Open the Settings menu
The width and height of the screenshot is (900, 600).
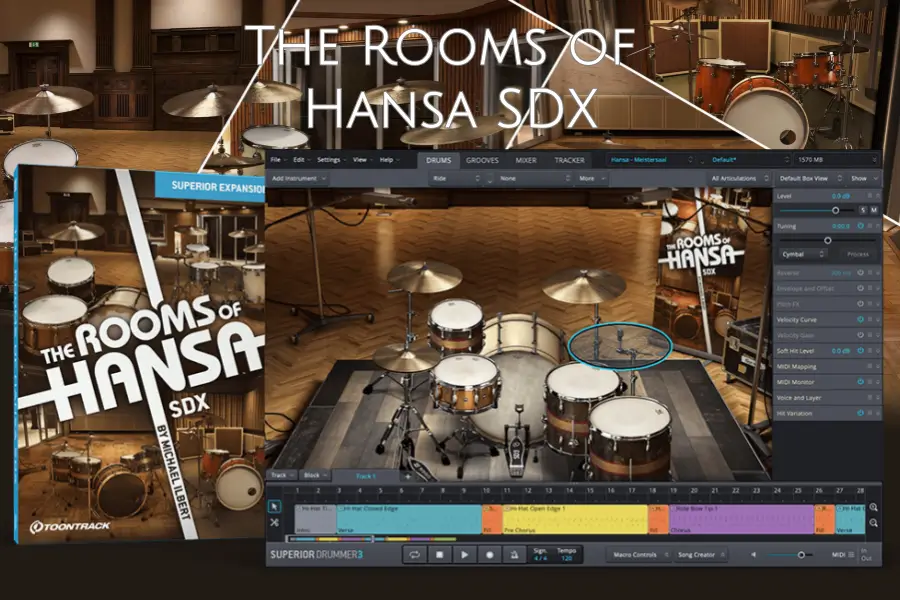pos(331,160)
